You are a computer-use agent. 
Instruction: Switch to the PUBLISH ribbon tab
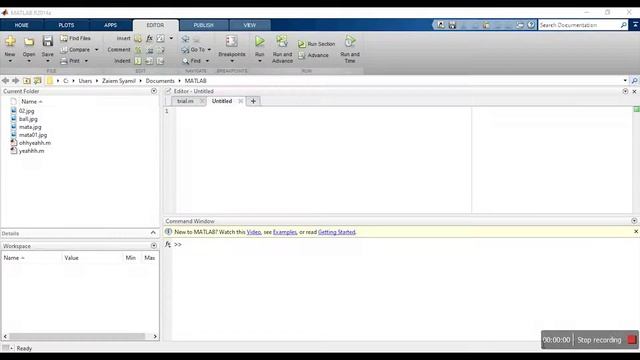pos(204,25)
